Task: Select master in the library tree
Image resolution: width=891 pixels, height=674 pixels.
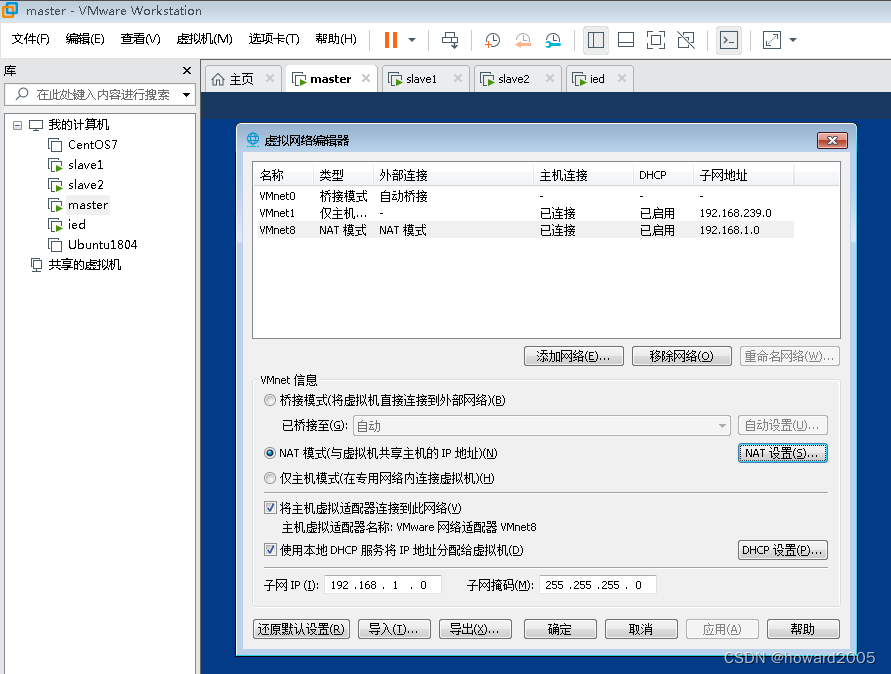Action: [88, 205]
